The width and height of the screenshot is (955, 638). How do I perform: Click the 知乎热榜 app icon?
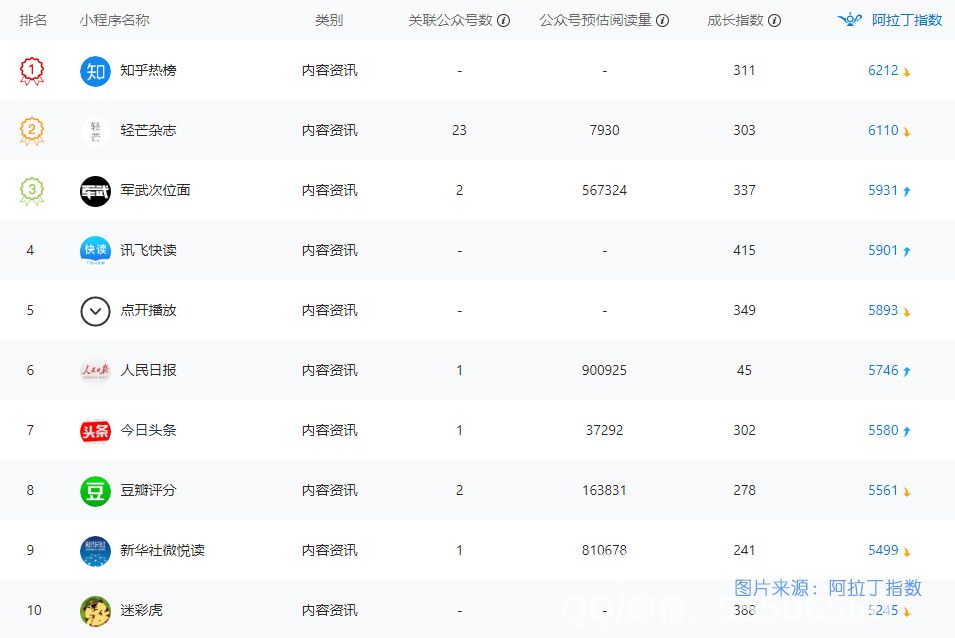click(95, 71)
